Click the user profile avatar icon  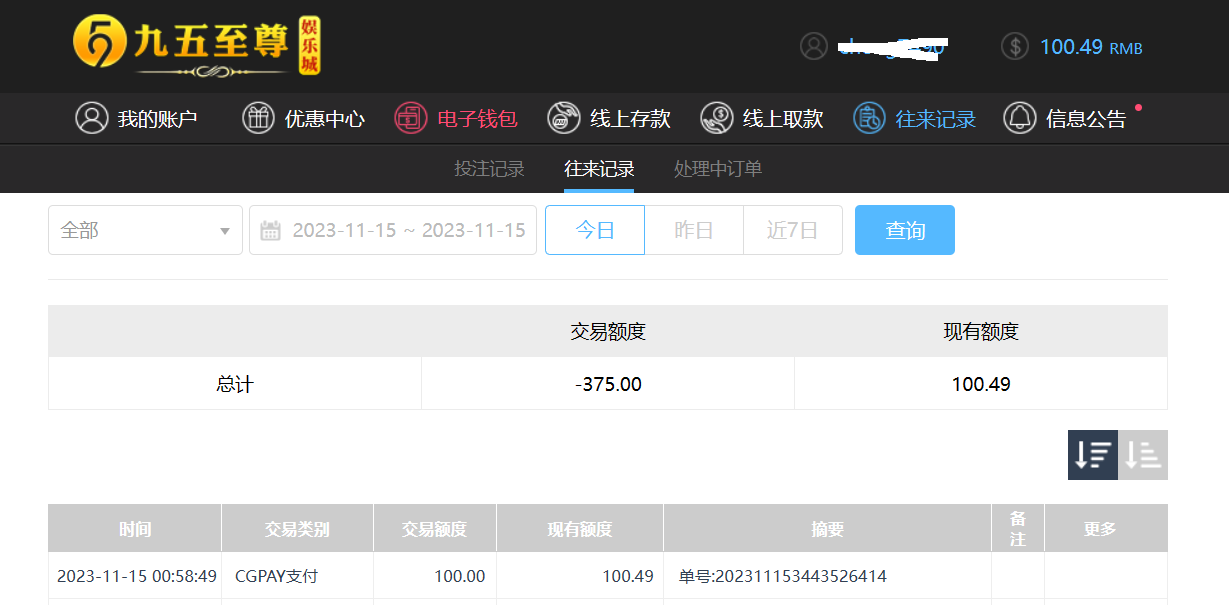coord(814,46)
